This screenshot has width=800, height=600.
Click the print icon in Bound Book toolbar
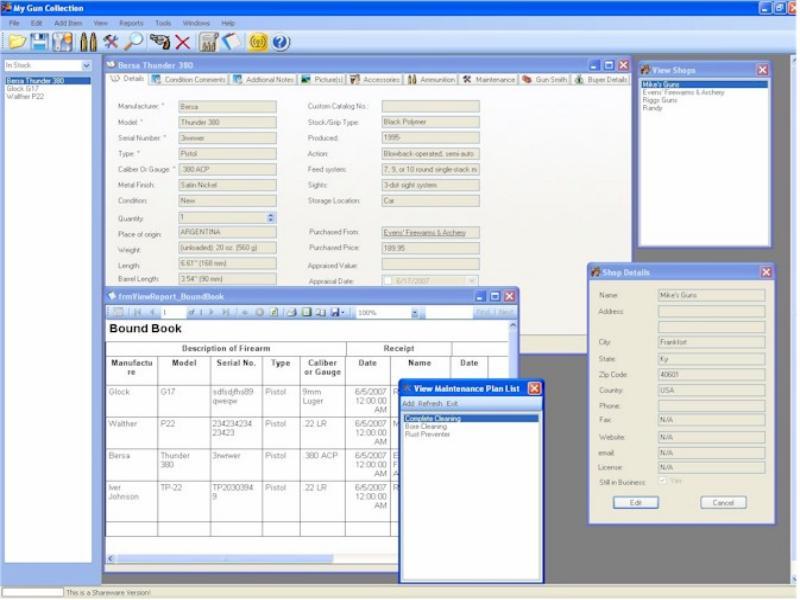point(291,312)
